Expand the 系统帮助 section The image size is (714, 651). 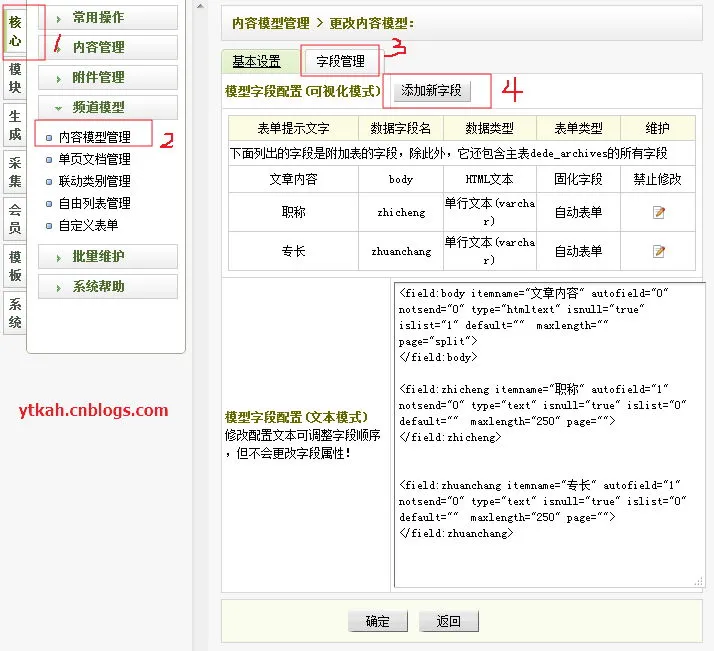tap(108, 287)
